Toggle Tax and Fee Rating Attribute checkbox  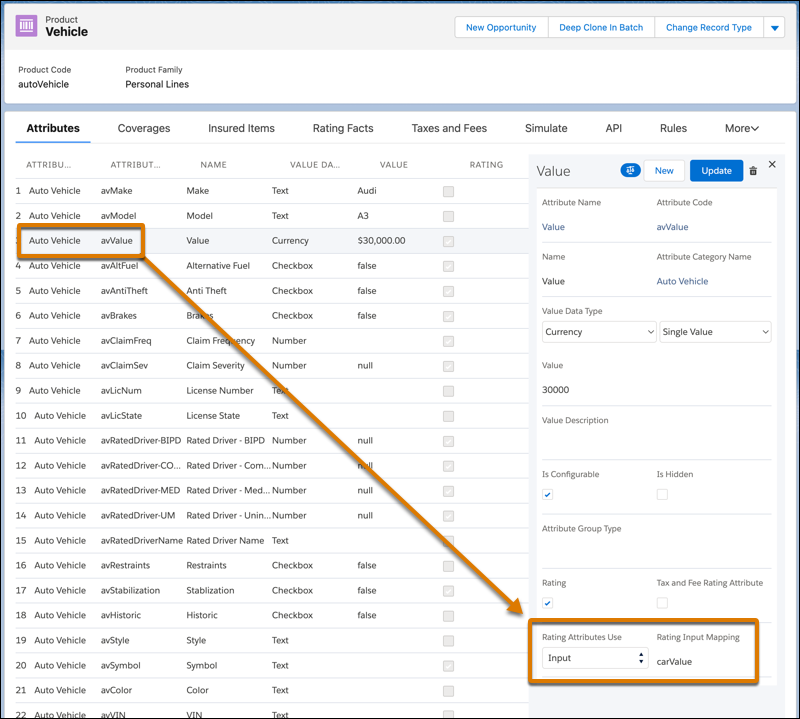(662, 603)
